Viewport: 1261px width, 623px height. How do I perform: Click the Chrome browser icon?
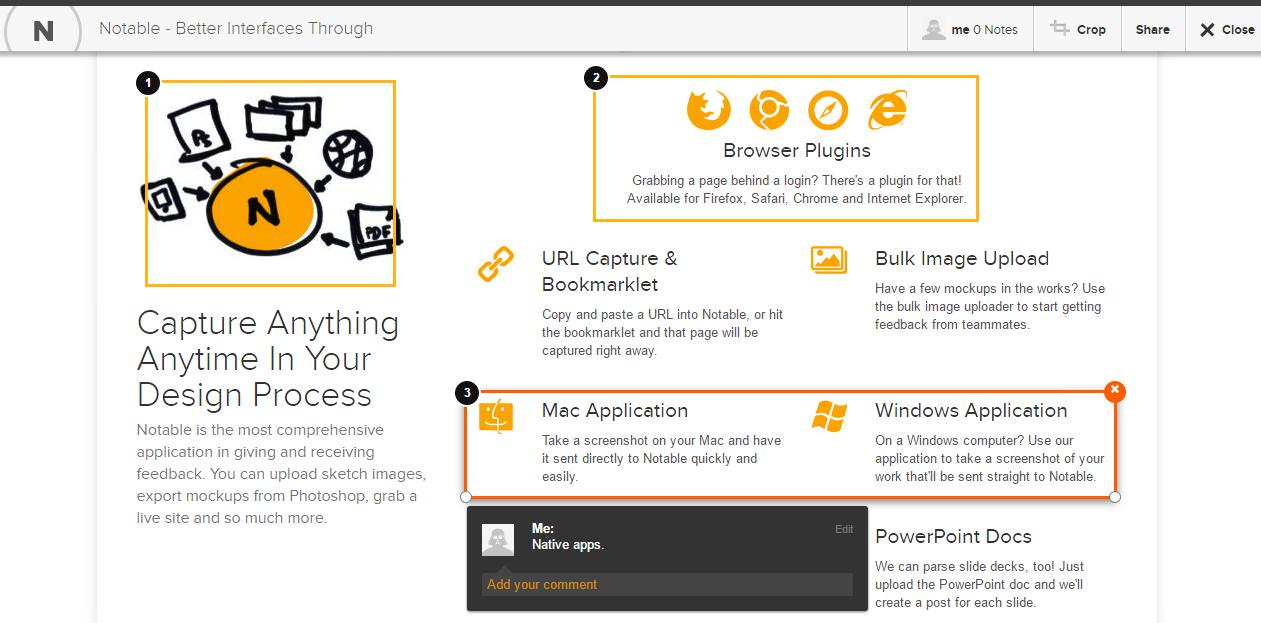tap(769, 110)
